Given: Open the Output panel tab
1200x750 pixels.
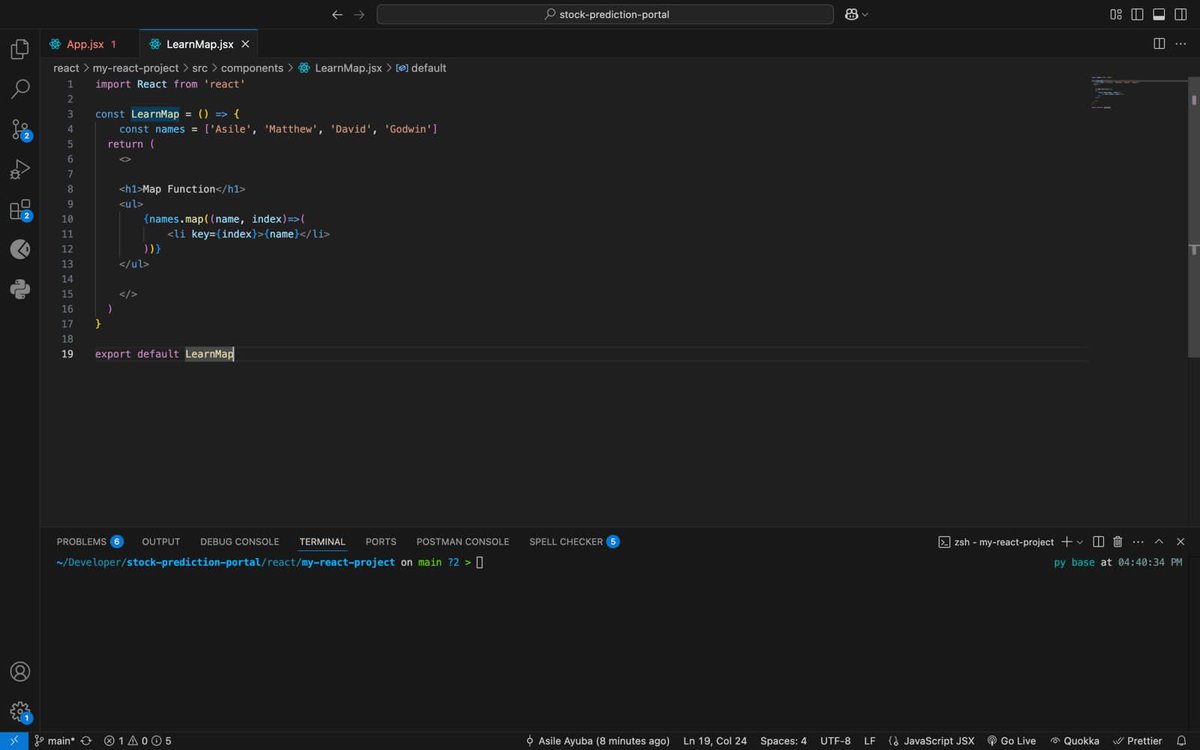Looking at the screenshot, I should pyautogui.click(x=161, y=542).
